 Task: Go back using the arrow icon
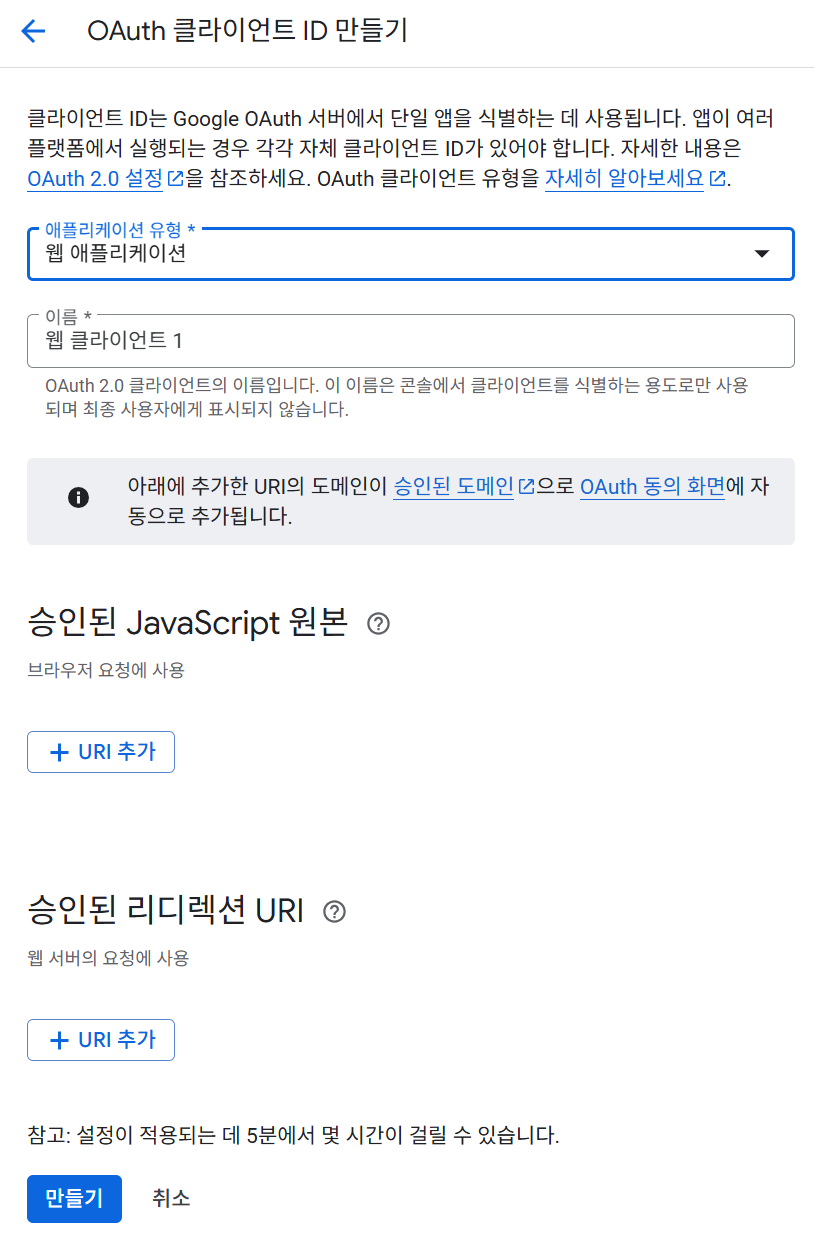[33, 31]
